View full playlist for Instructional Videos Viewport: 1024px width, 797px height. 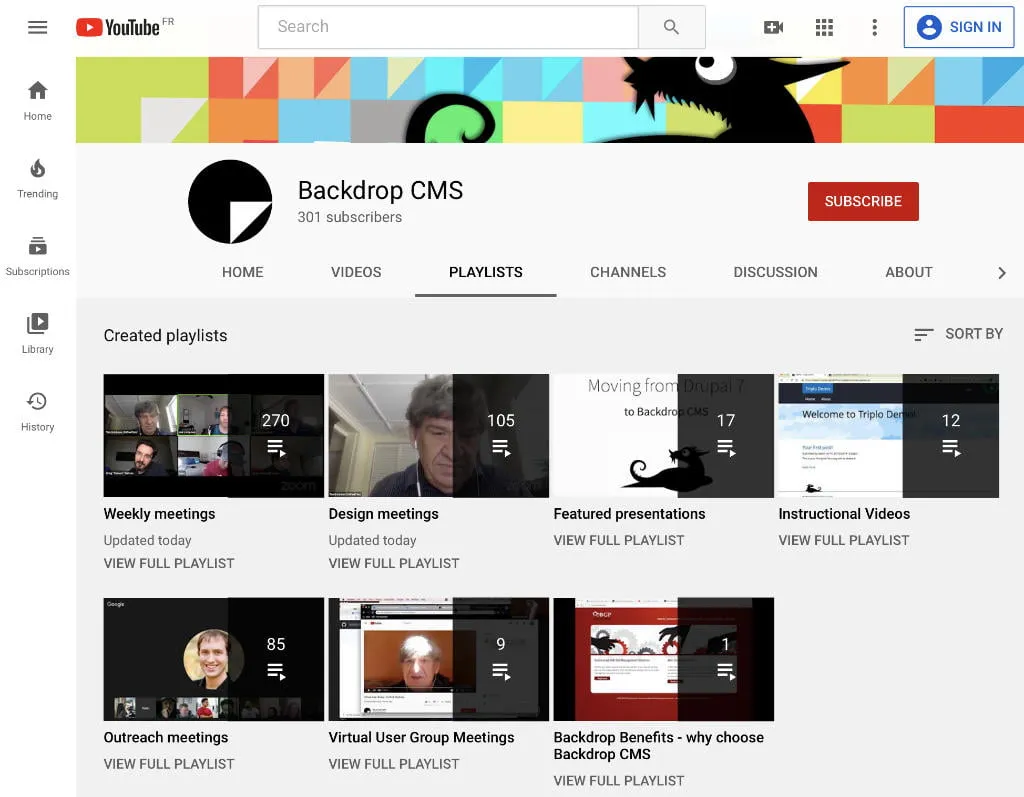tap(844, 541)
